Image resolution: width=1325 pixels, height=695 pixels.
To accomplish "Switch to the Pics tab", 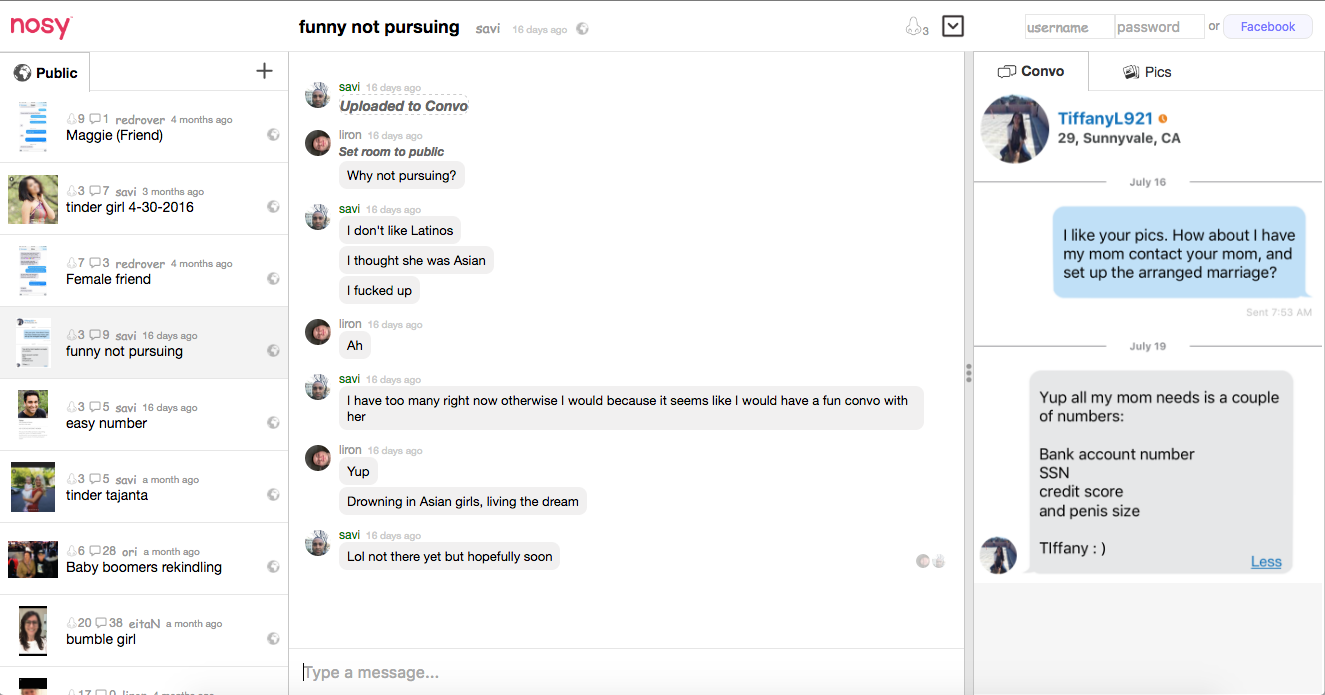I will [x=1147, y=72].
